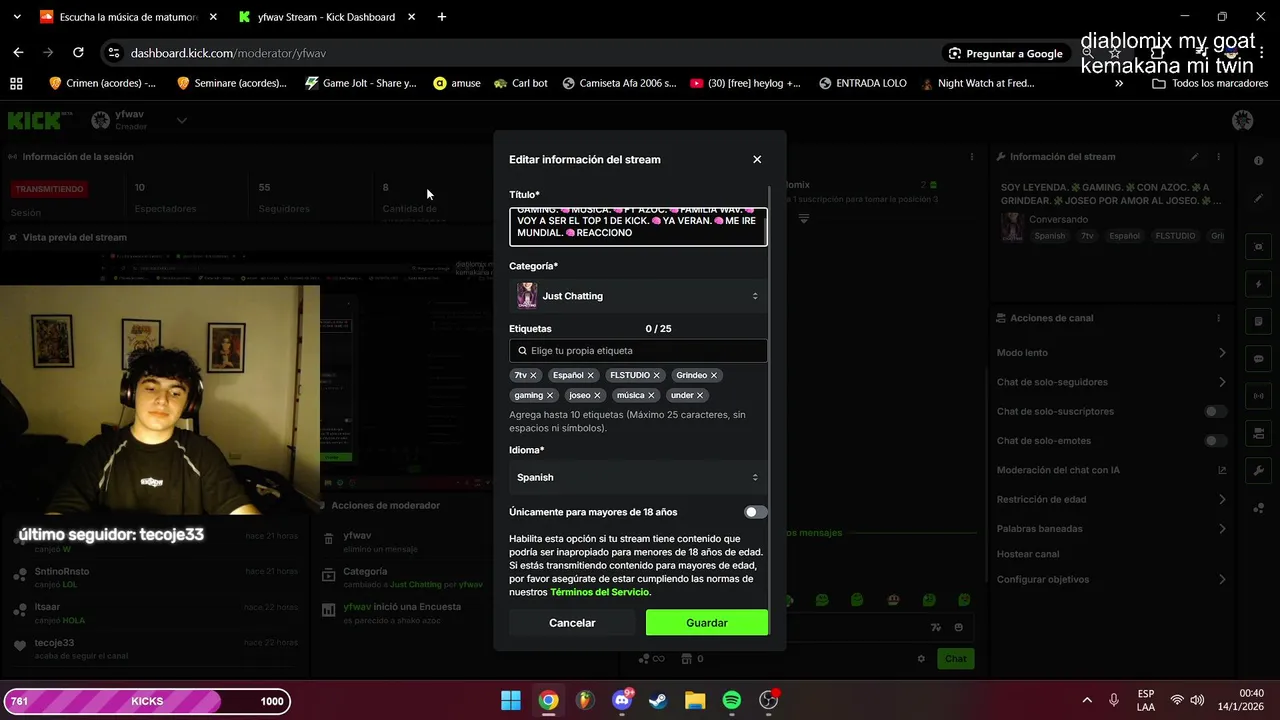
Task: Open the Just Chatting category dropdown
Action: [x=638, y=296]
